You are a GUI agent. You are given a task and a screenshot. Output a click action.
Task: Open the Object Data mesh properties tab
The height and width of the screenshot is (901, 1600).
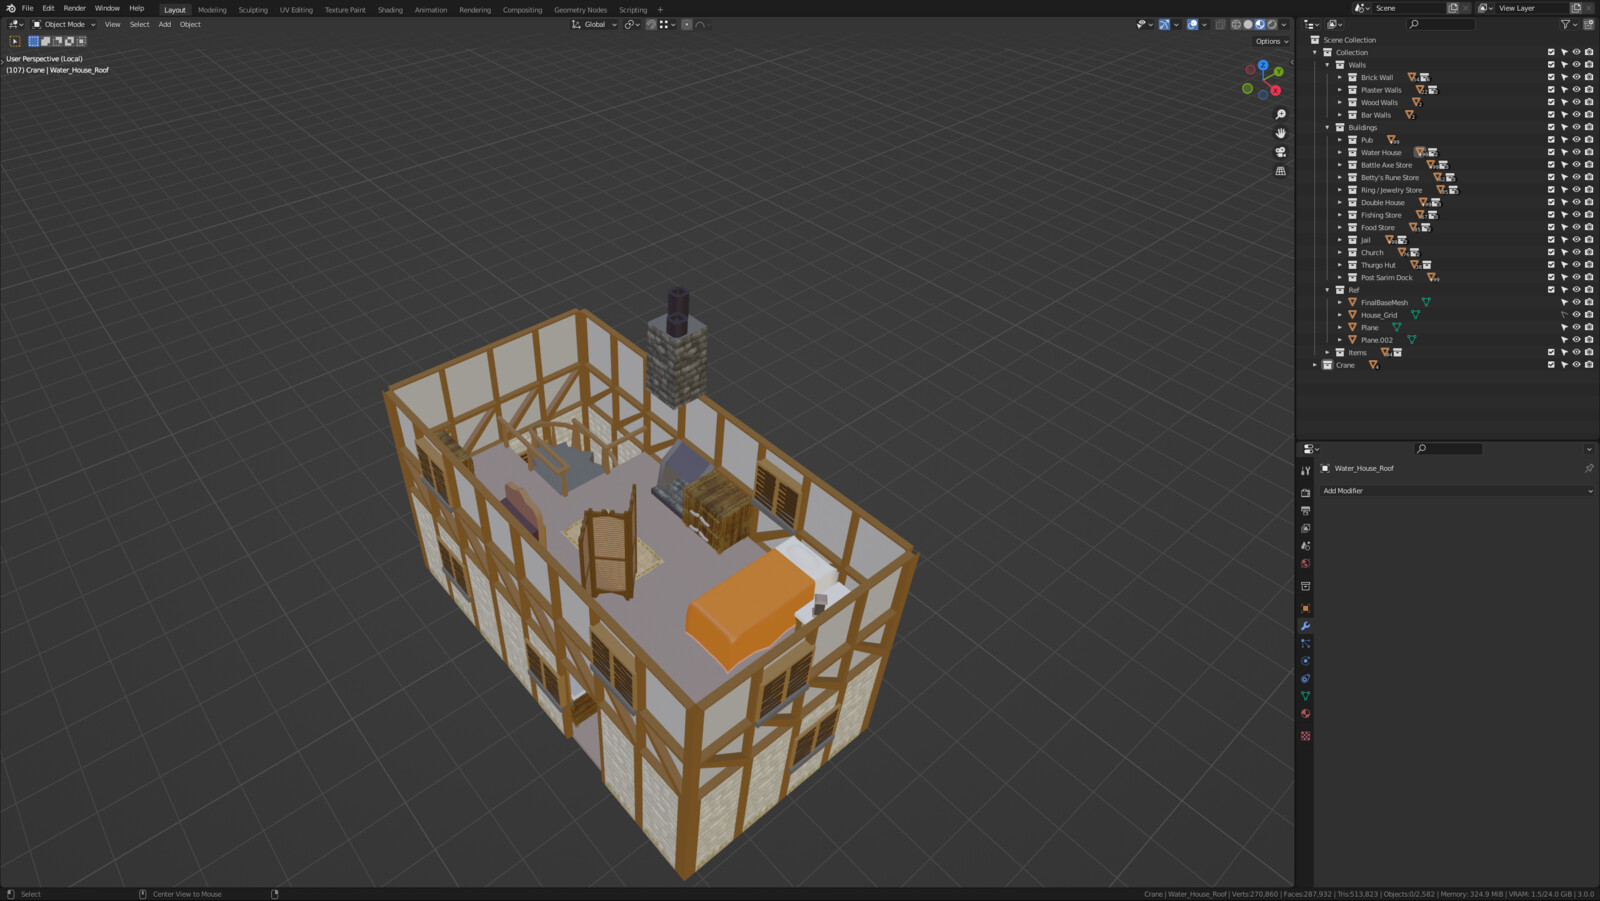tap(1305, 696)
